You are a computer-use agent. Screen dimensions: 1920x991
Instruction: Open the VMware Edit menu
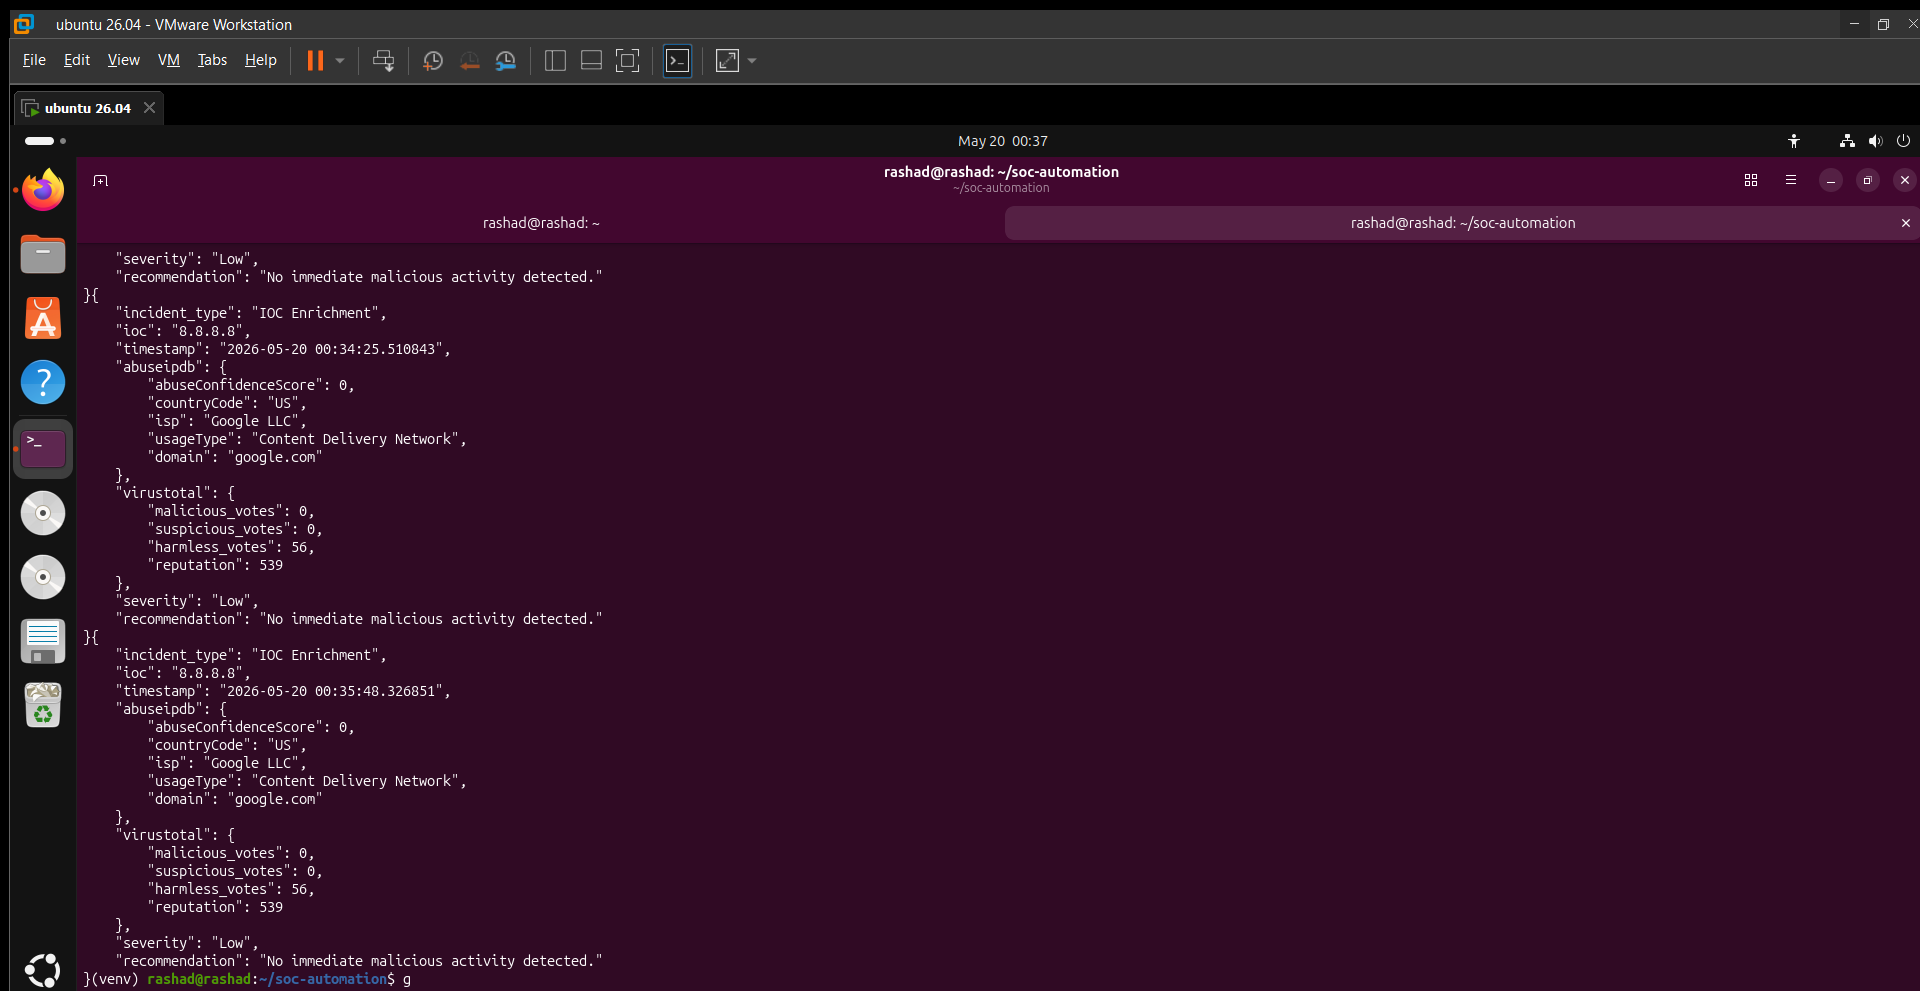[77, 60]
